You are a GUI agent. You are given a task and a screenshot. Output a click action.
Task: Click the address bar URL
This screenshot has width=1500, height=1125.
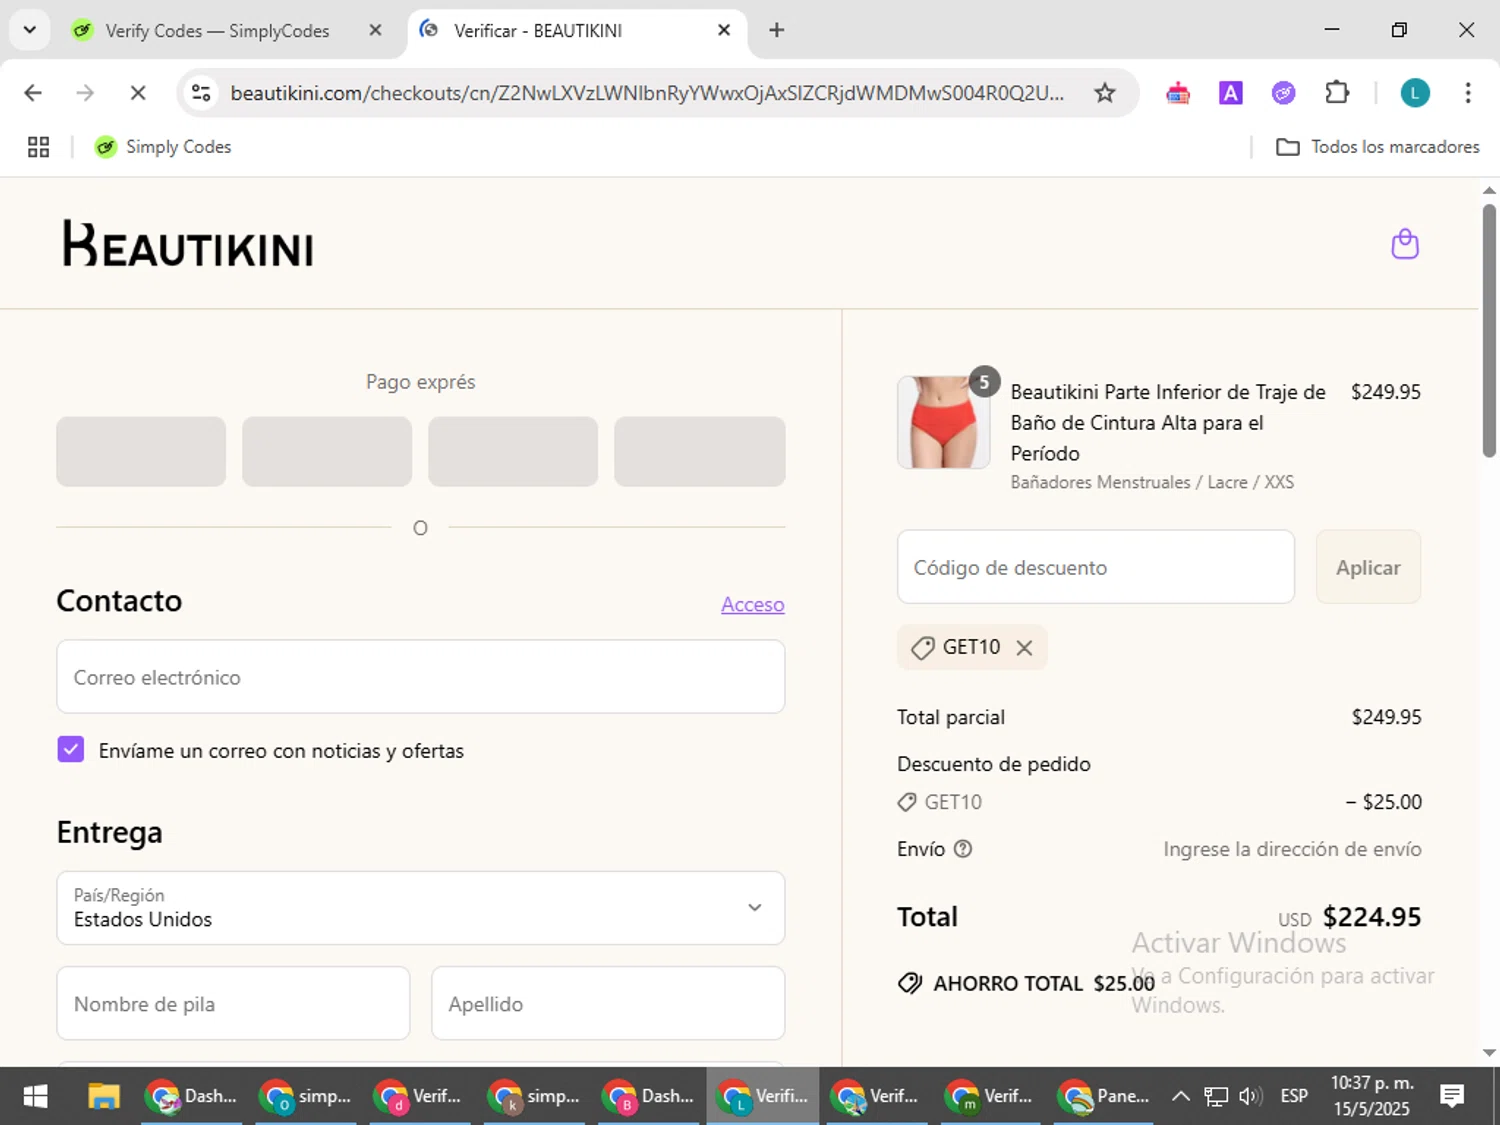647,93
